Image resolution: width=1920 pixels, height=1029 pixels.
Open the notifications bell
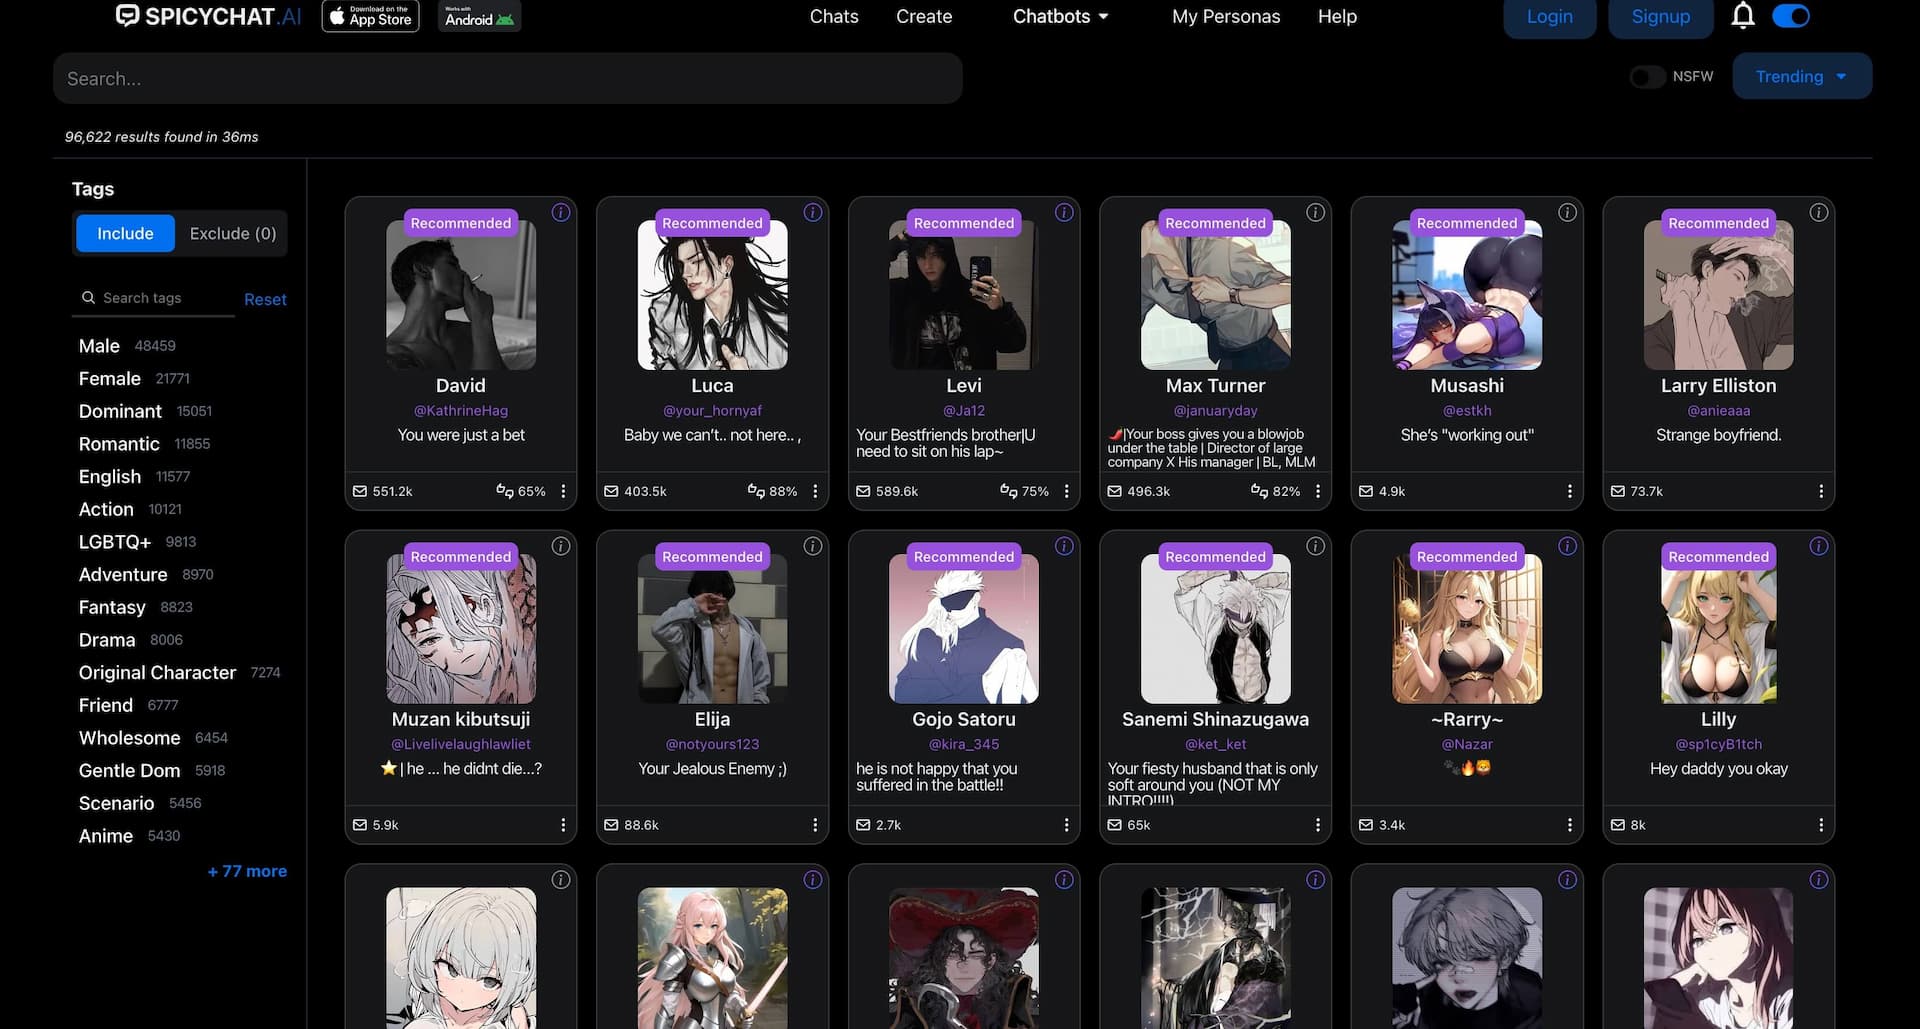coord(1743,16)
